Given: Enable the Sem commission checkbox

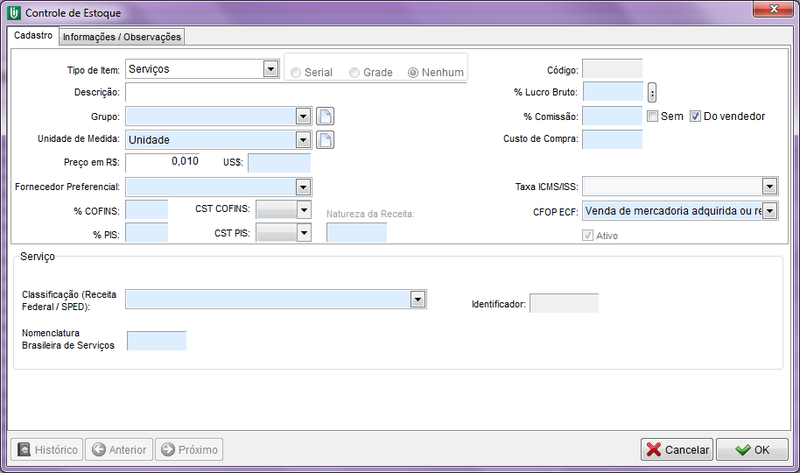Looking at the screenshot, I should click(x=652, y=116).
